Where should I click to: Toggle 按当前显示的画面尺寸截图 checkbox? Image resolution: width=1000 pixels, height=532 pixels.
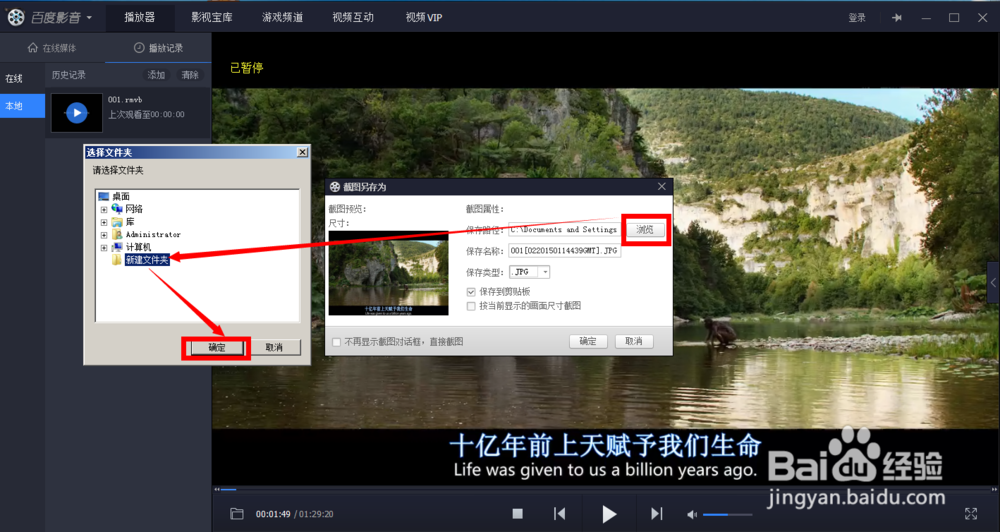(471, 306)
